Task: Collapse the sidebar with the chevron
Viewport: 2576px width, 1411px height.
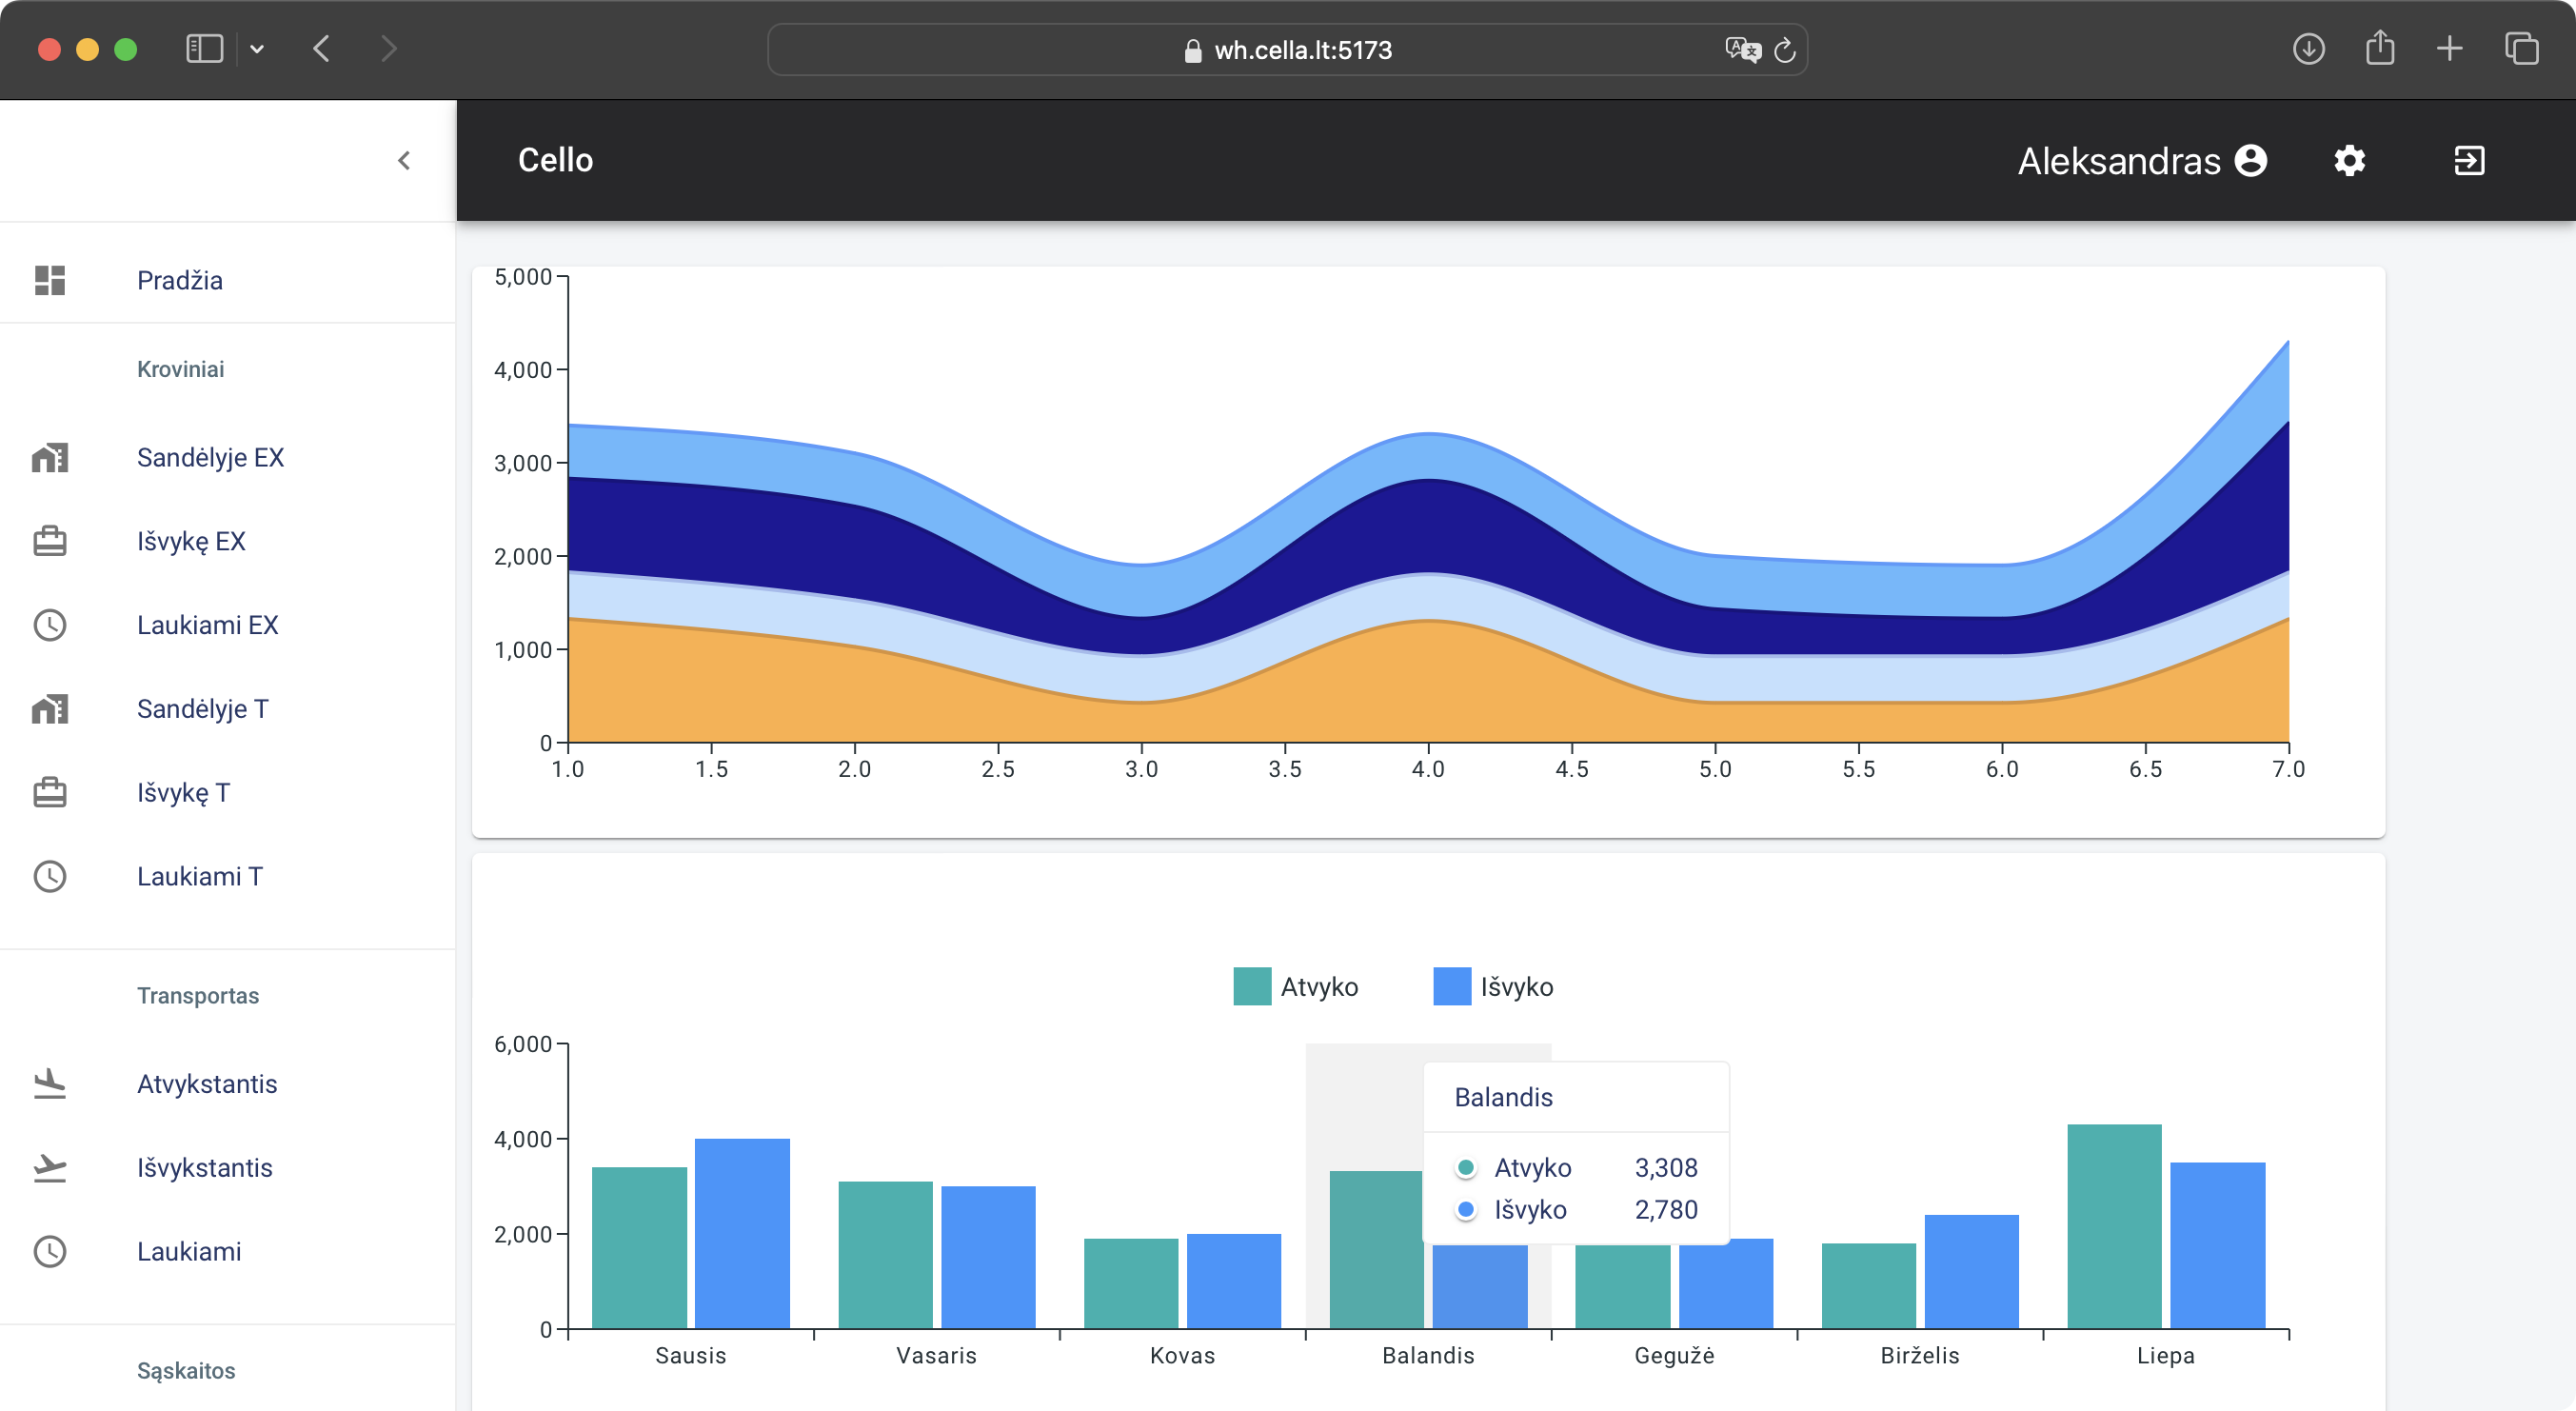Action: 404,161
